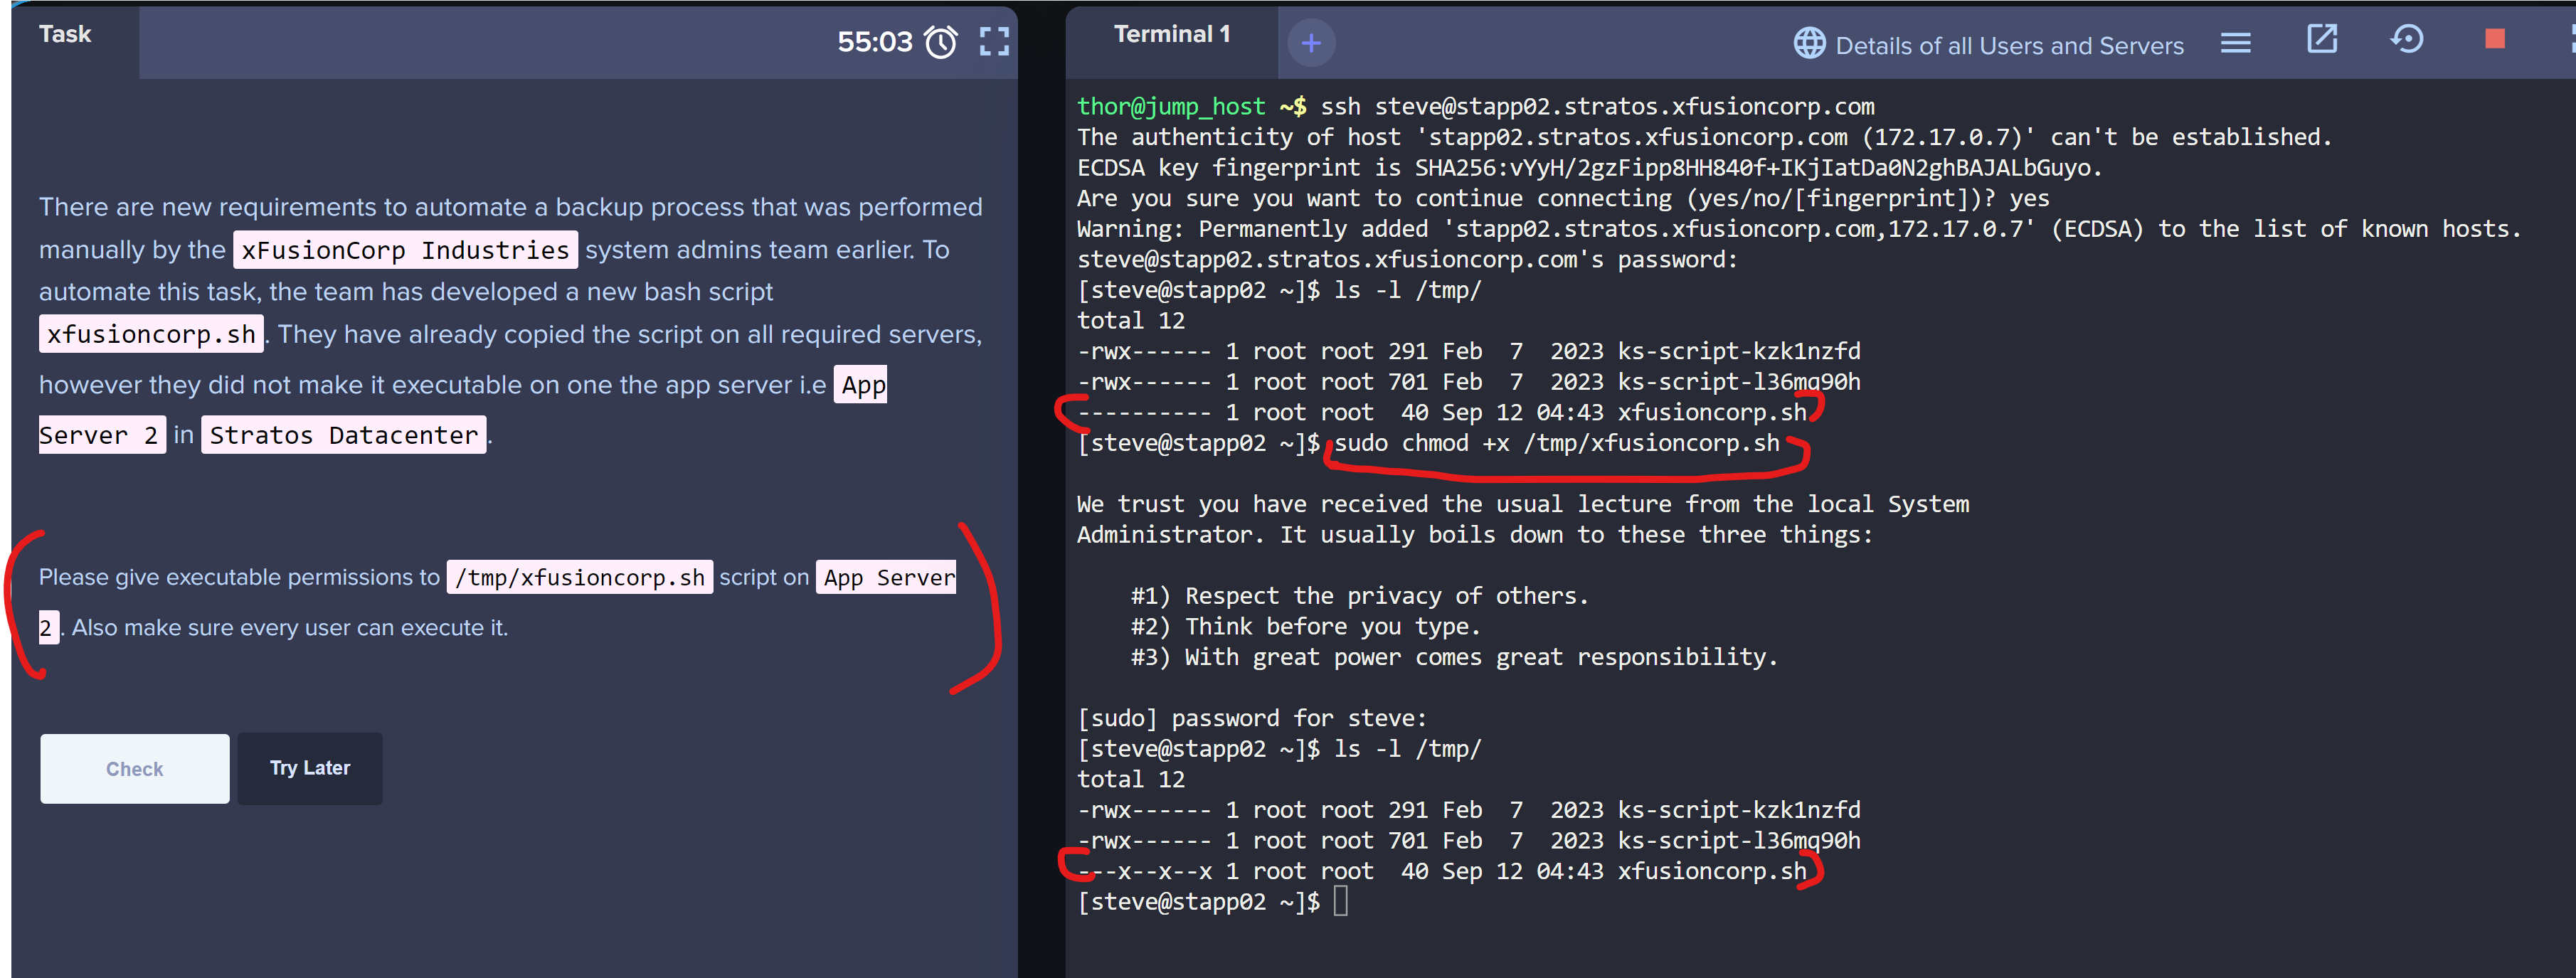Image resolution: width=2576 pixels, height=978 pixels.
Task: Click the countdown clock icon
Action: tap(940, 42)
